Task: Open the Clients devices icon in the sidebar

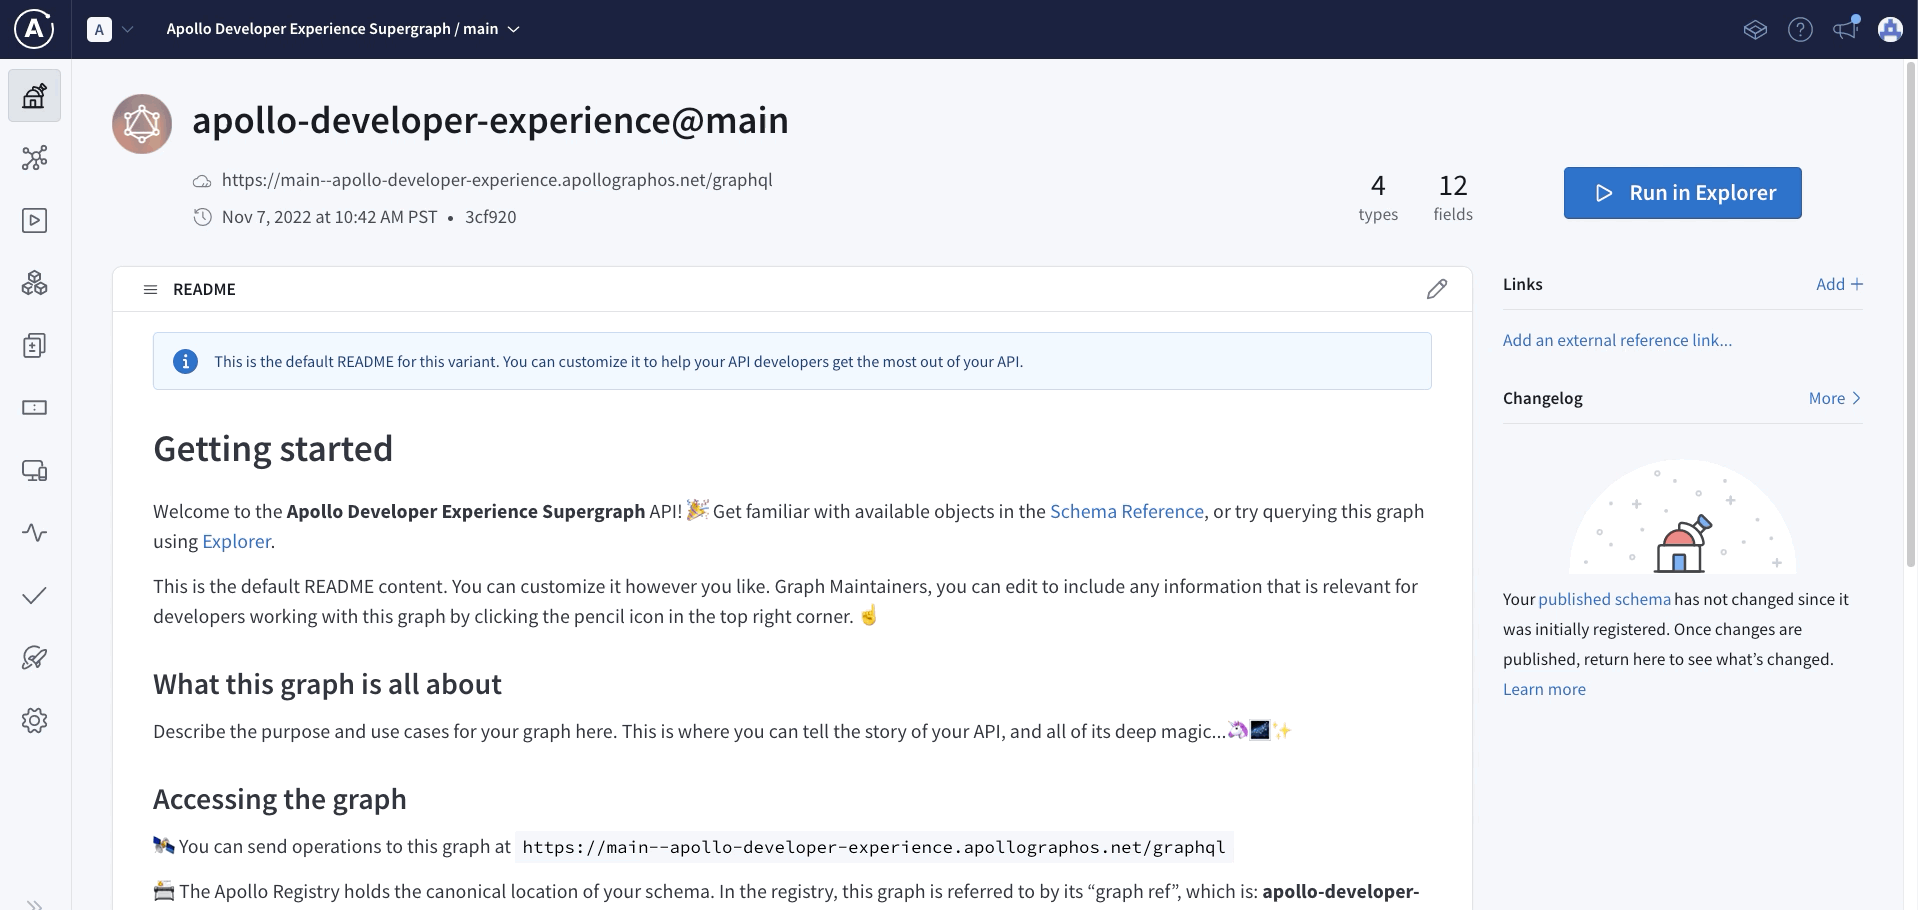Action: [34, 470]
